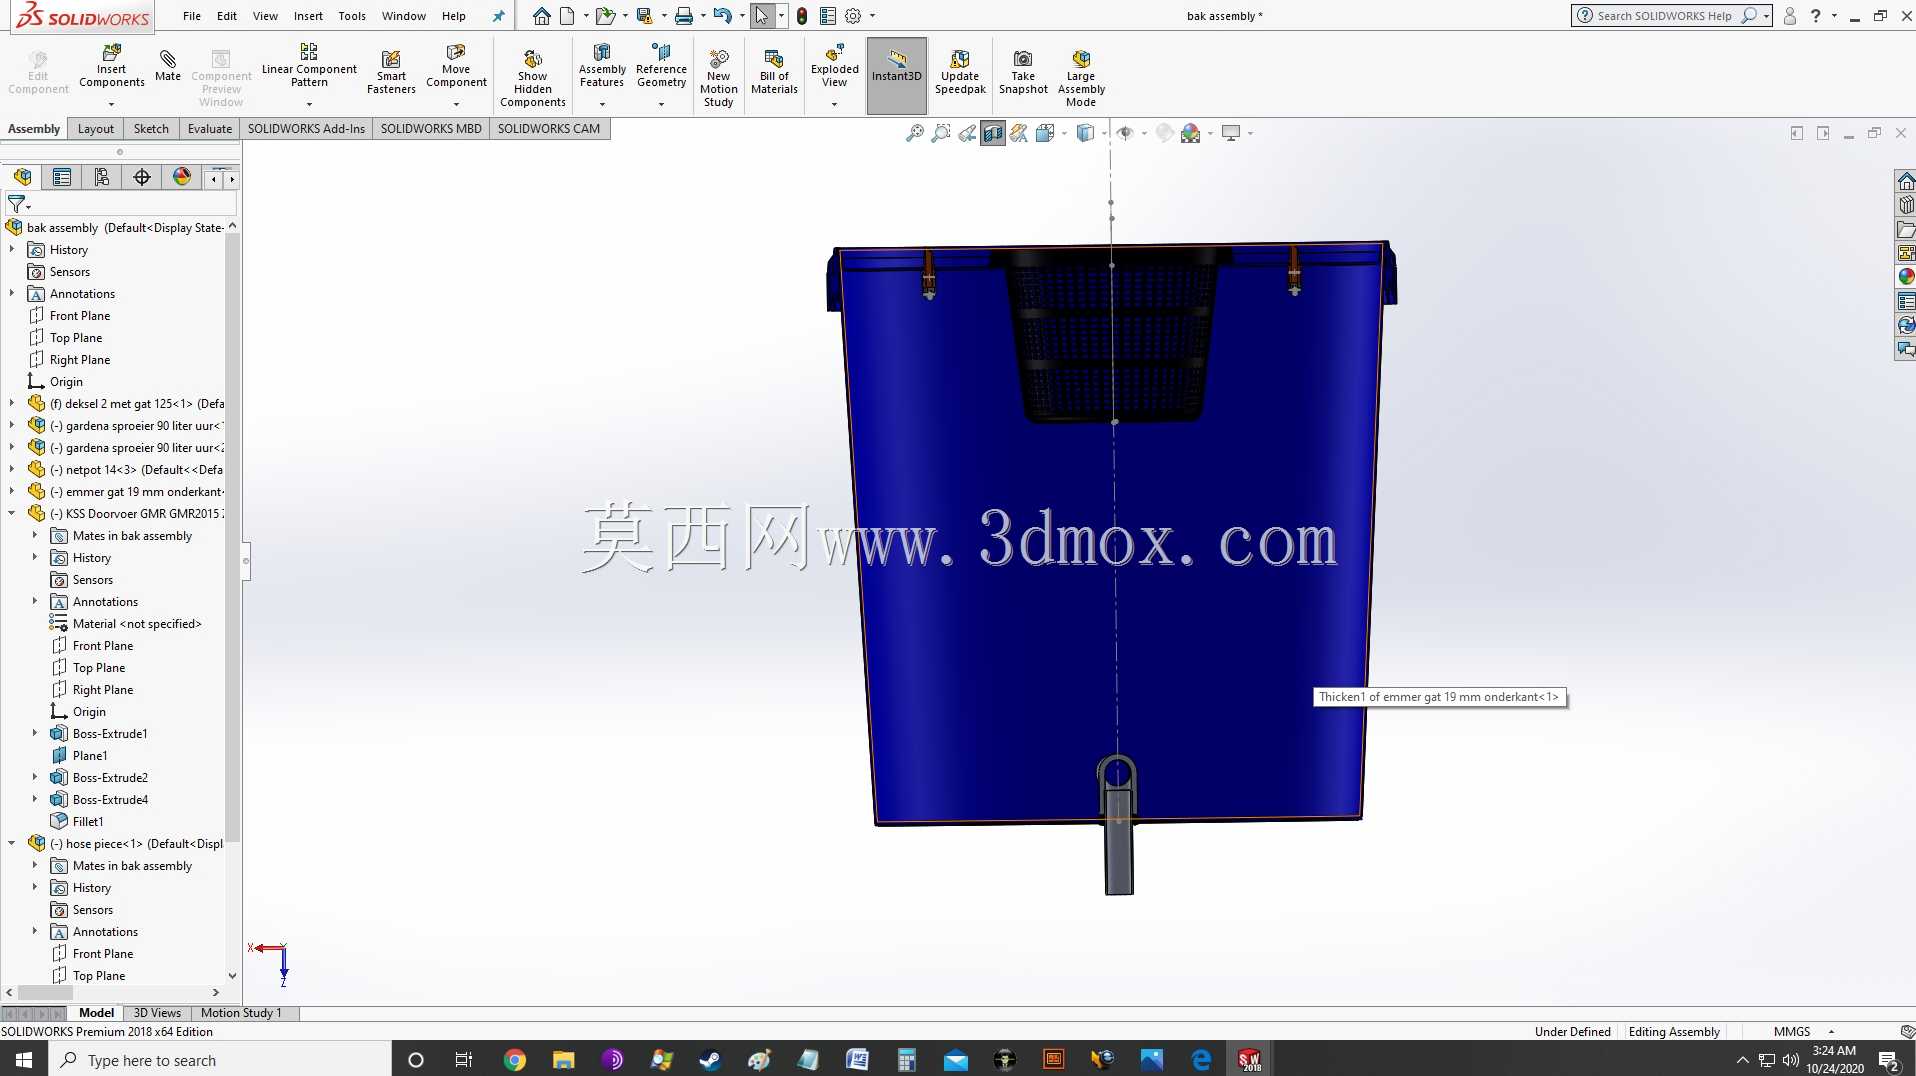This screenshot has width=1916, height=1076.
Task: Toggle the Section View button
Action: (x=993, y=133)
